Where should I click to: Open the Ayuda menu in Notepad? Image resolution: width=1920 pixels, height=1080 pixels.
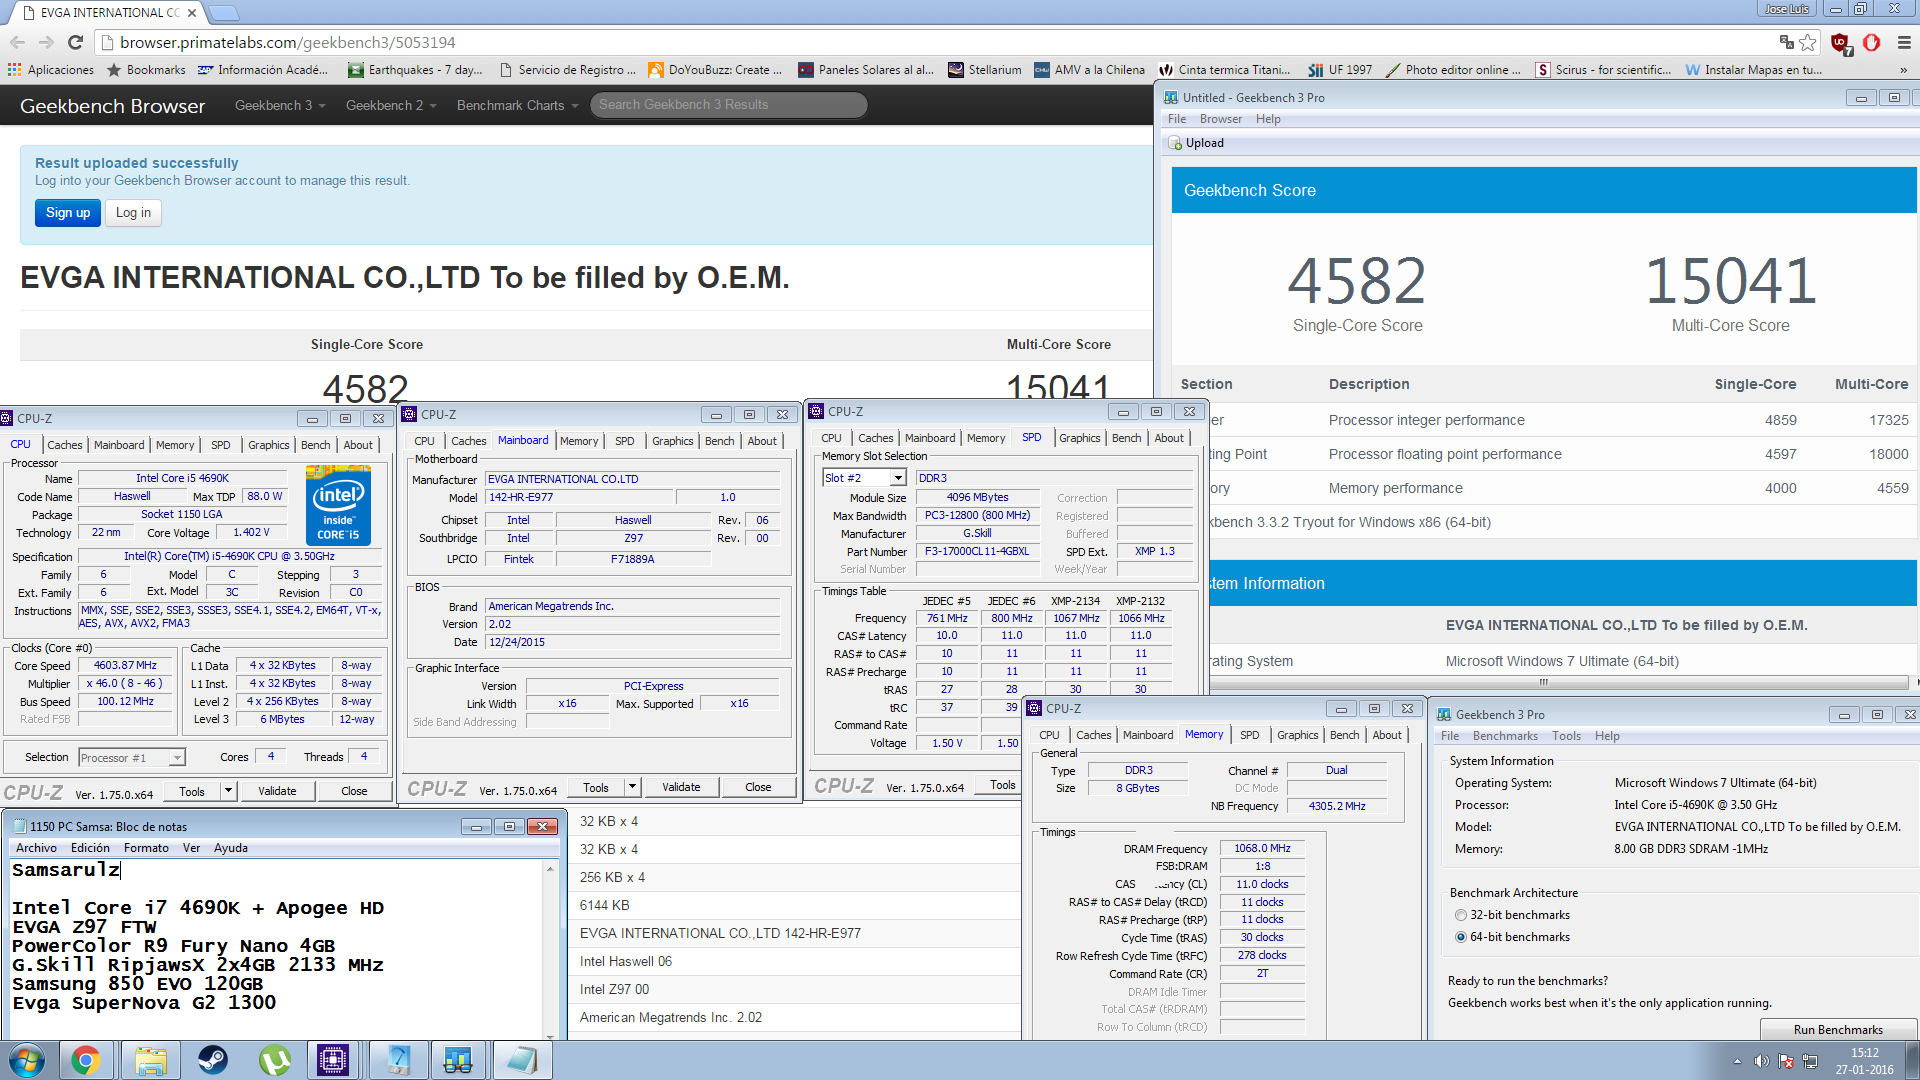[x=230, y=848]
